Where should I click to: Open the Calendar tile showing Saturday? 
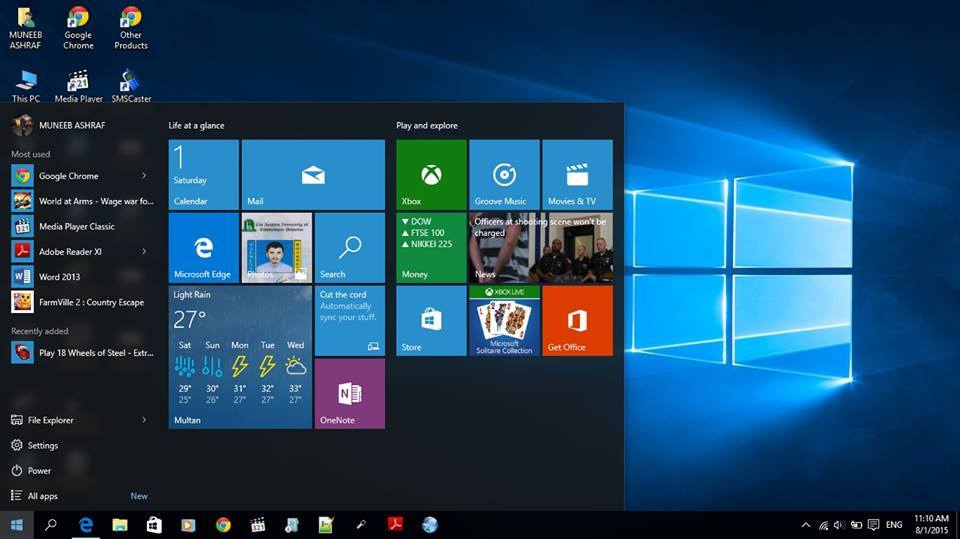[x=203, y=175]
